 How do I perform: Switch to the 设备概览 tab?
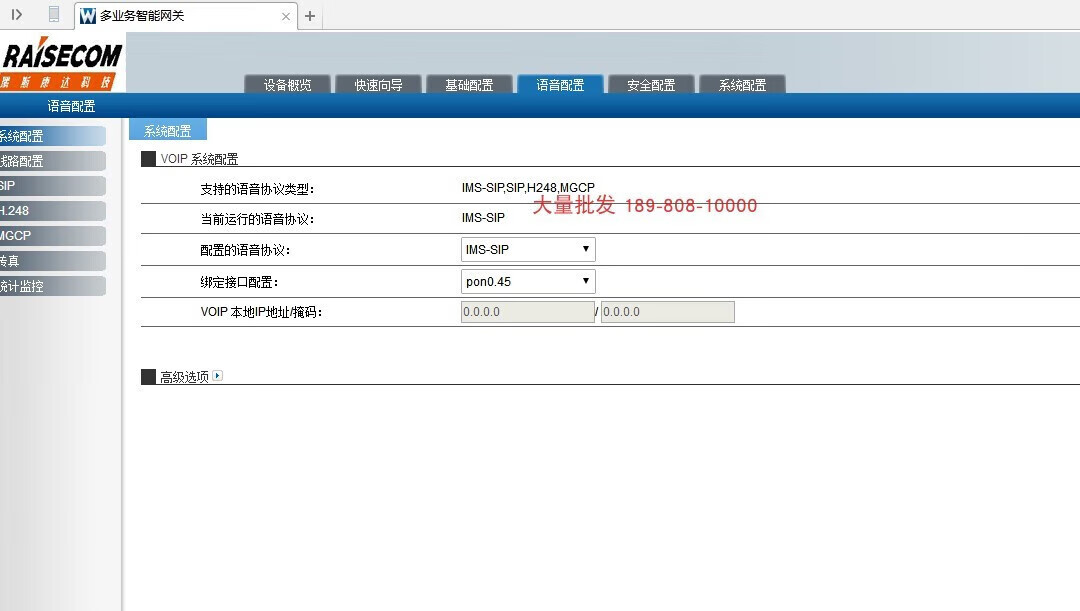[x=287, y=85]
